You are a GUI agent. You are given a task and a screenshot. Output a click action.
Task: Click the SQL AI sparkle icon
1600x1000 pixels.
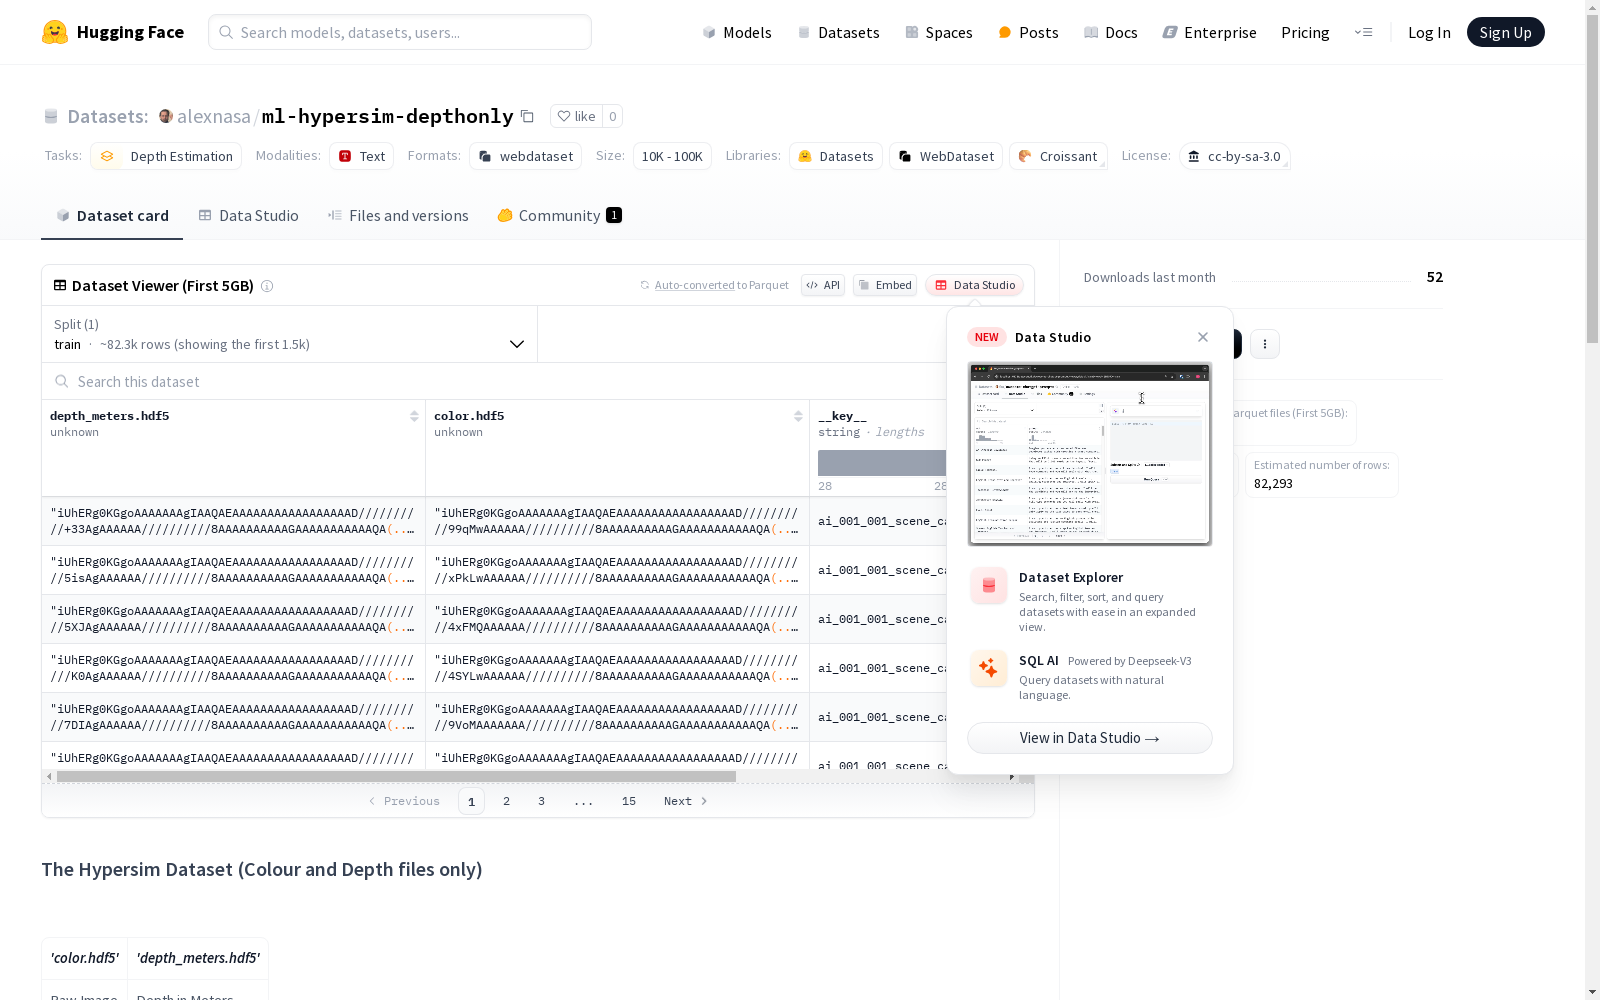click(x=989, y=669)
